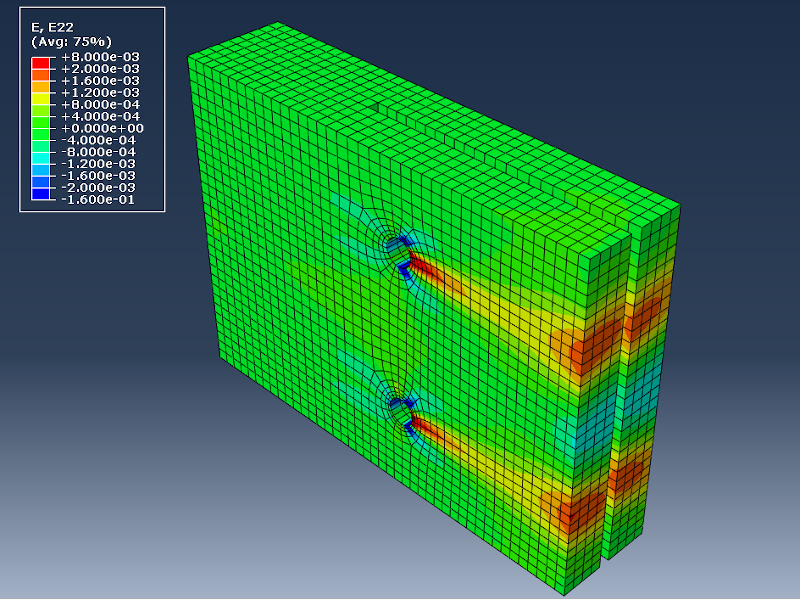Select the -1.200e-03 legend value
The image size is (800, 600).
98,164
